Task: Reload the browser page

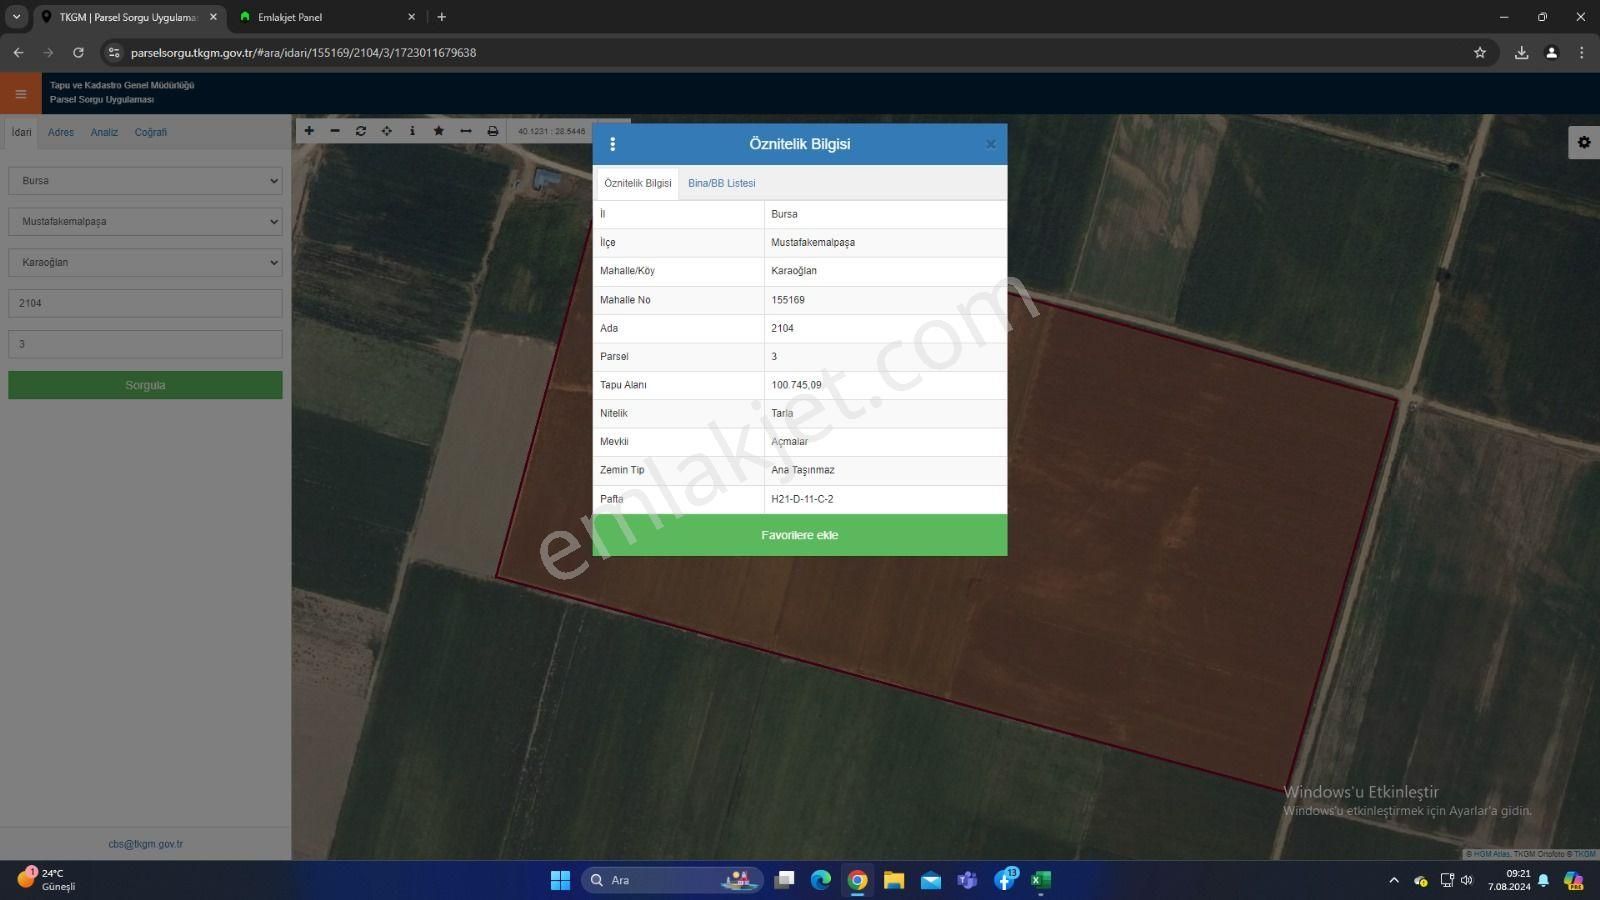Action: (78, 52)
